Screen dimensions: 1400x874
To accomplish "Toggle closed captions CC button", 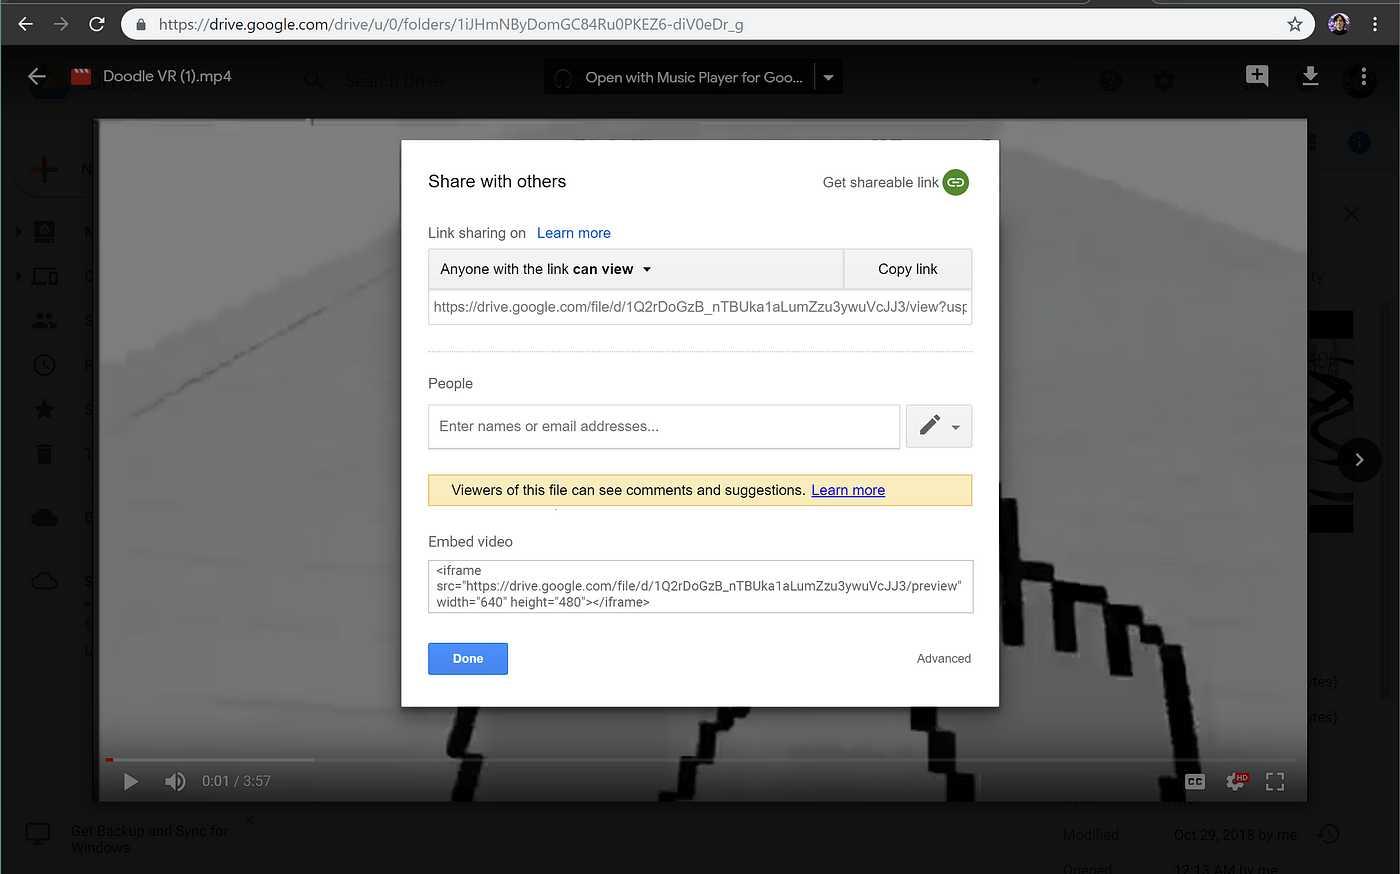I will (1195, 782).
